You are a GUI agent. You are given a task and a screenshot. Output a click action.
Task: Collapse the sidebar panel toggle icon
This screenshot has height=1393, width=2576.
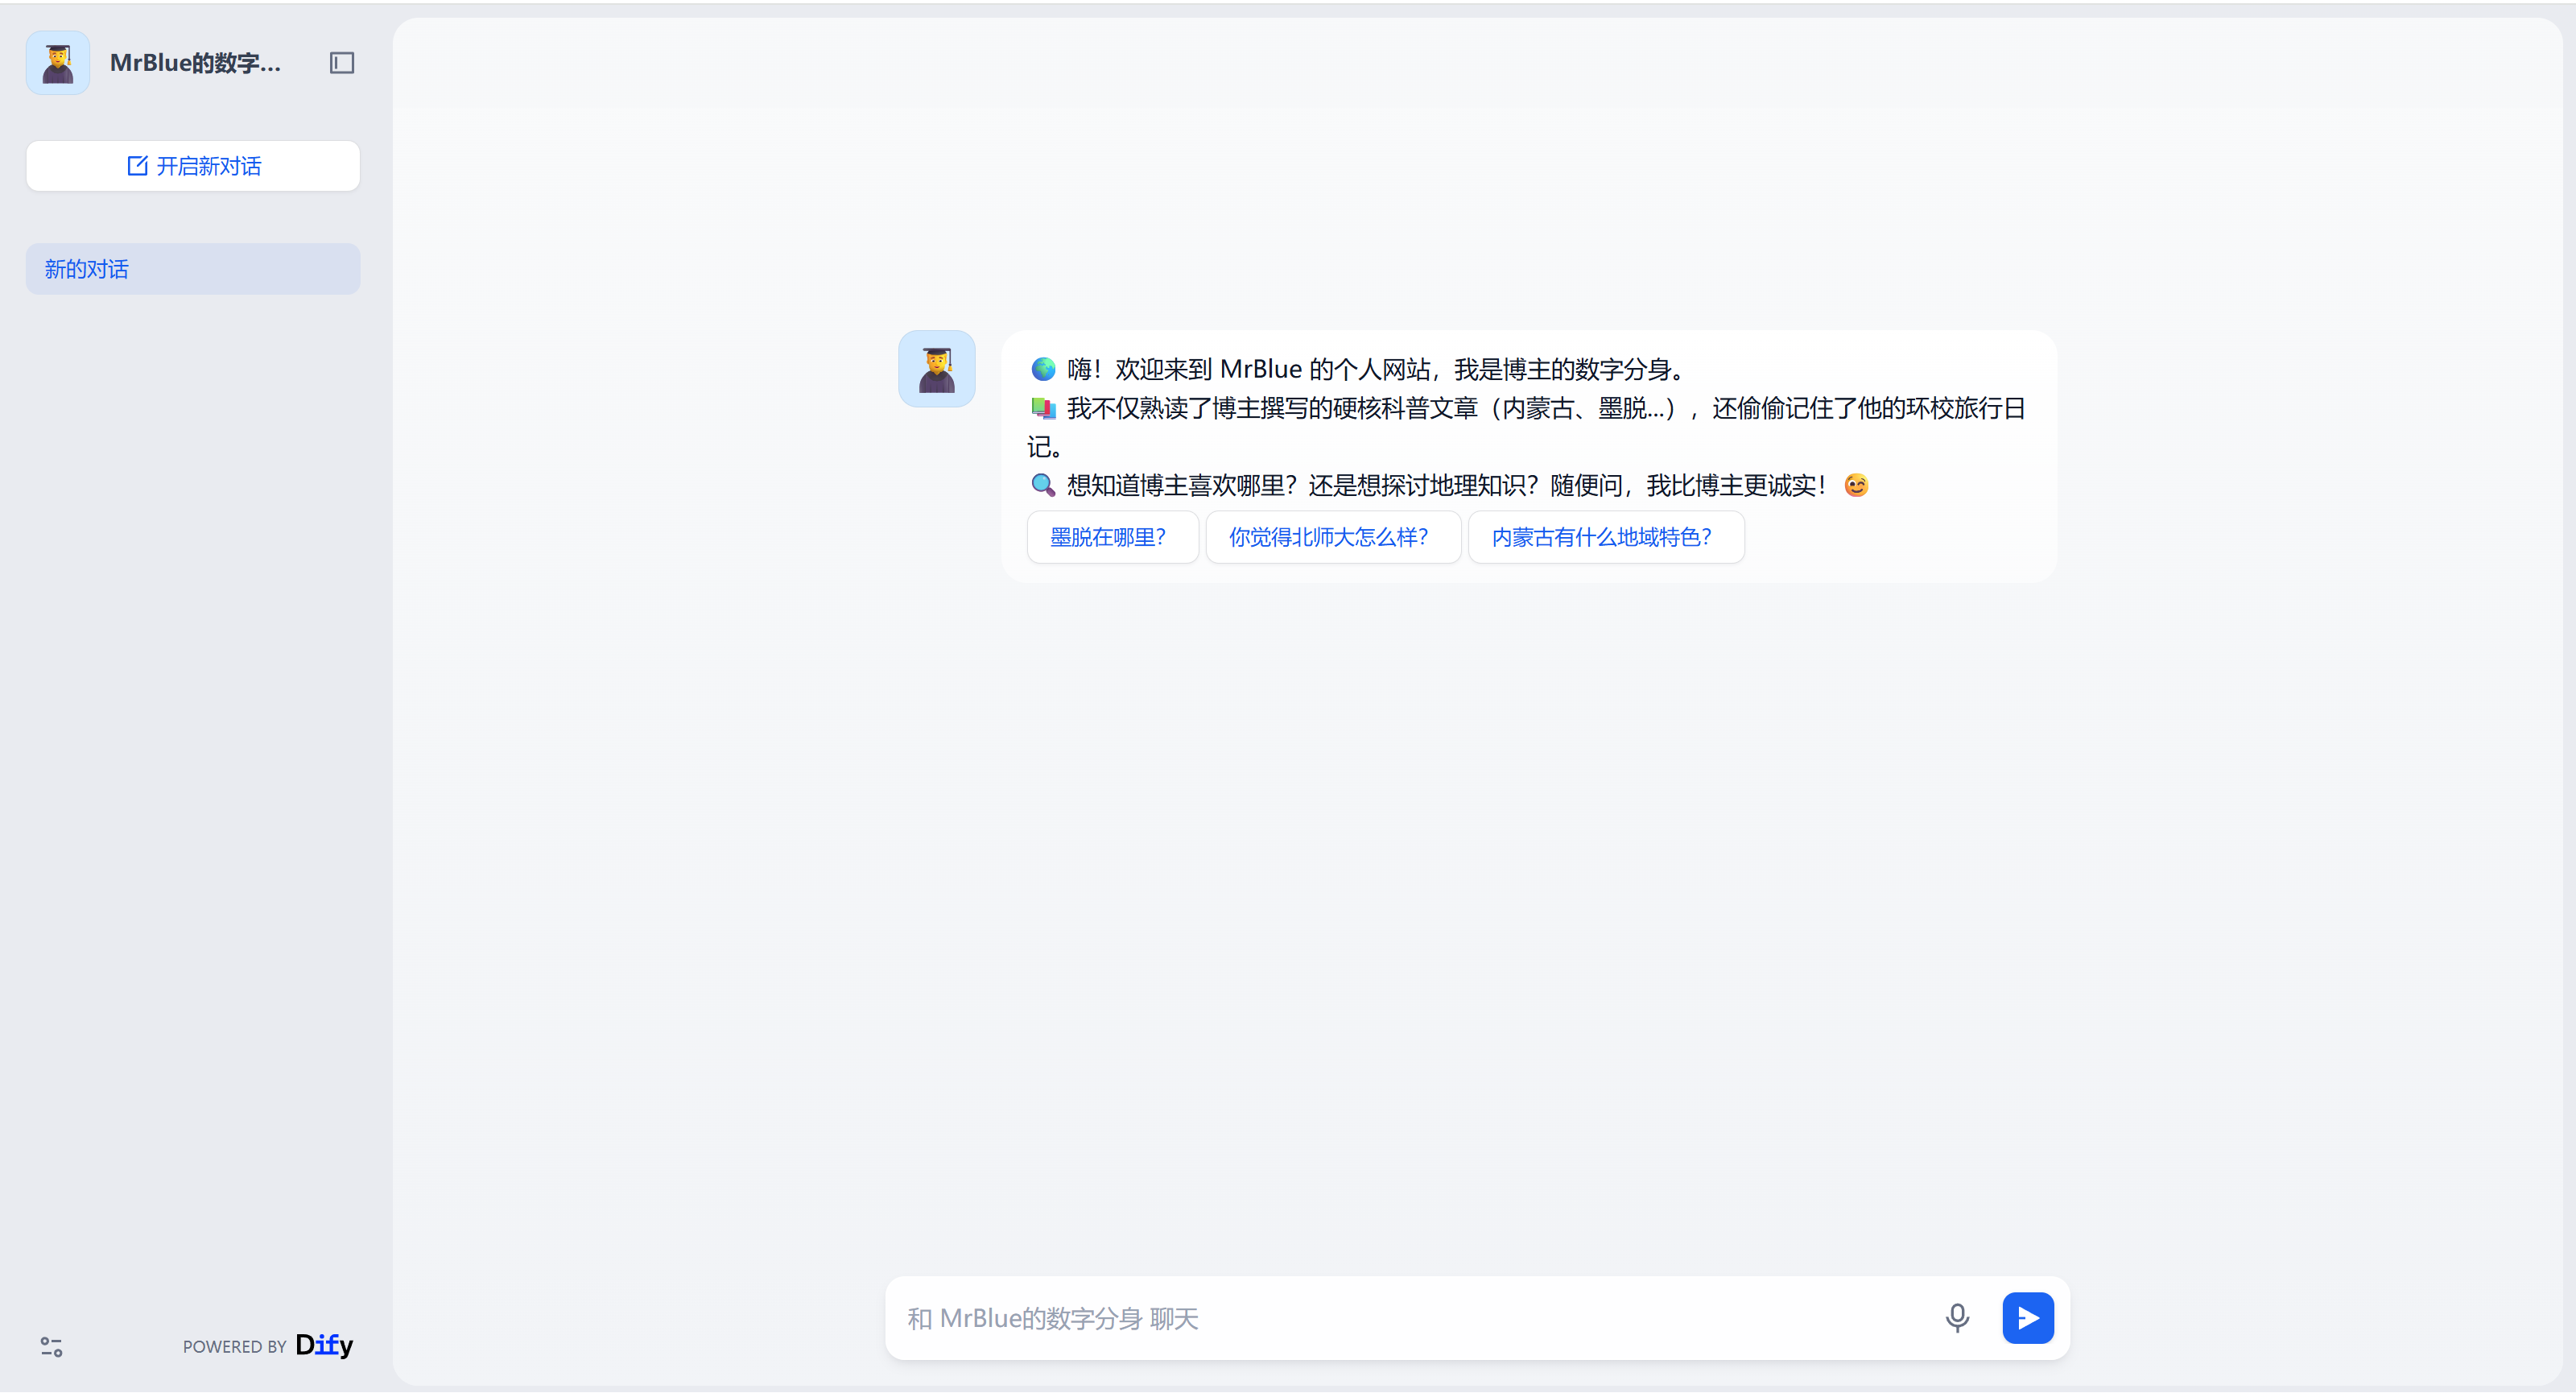click(341, 62)
